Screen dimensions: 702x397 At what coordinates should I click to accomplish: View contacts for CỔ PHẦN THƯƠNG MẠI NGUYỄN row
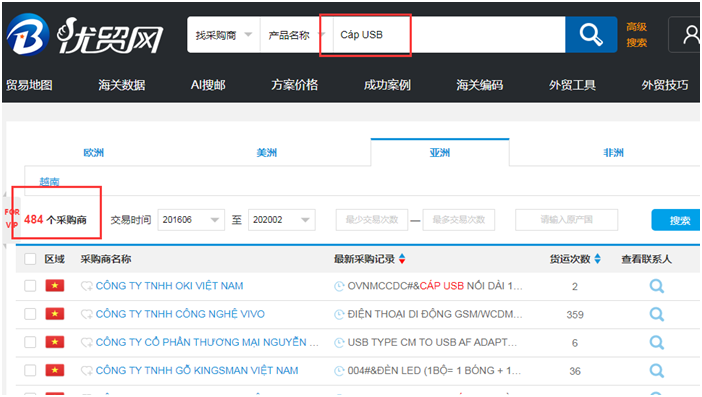coord(656,342)
